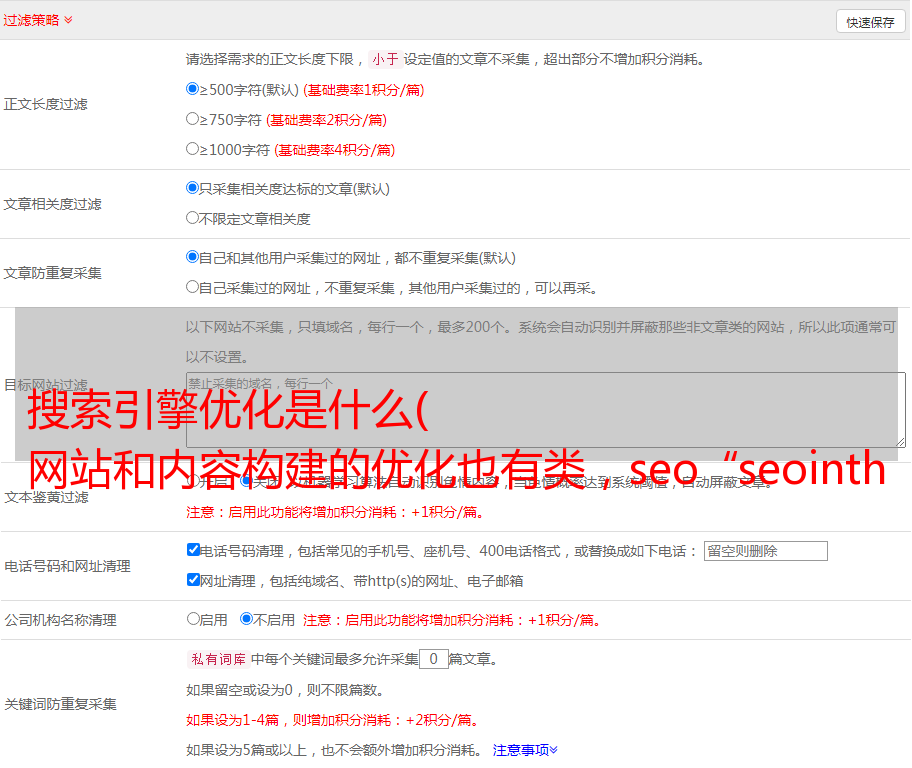Click the 小于 highlighted tag

(x=385, y=59)
